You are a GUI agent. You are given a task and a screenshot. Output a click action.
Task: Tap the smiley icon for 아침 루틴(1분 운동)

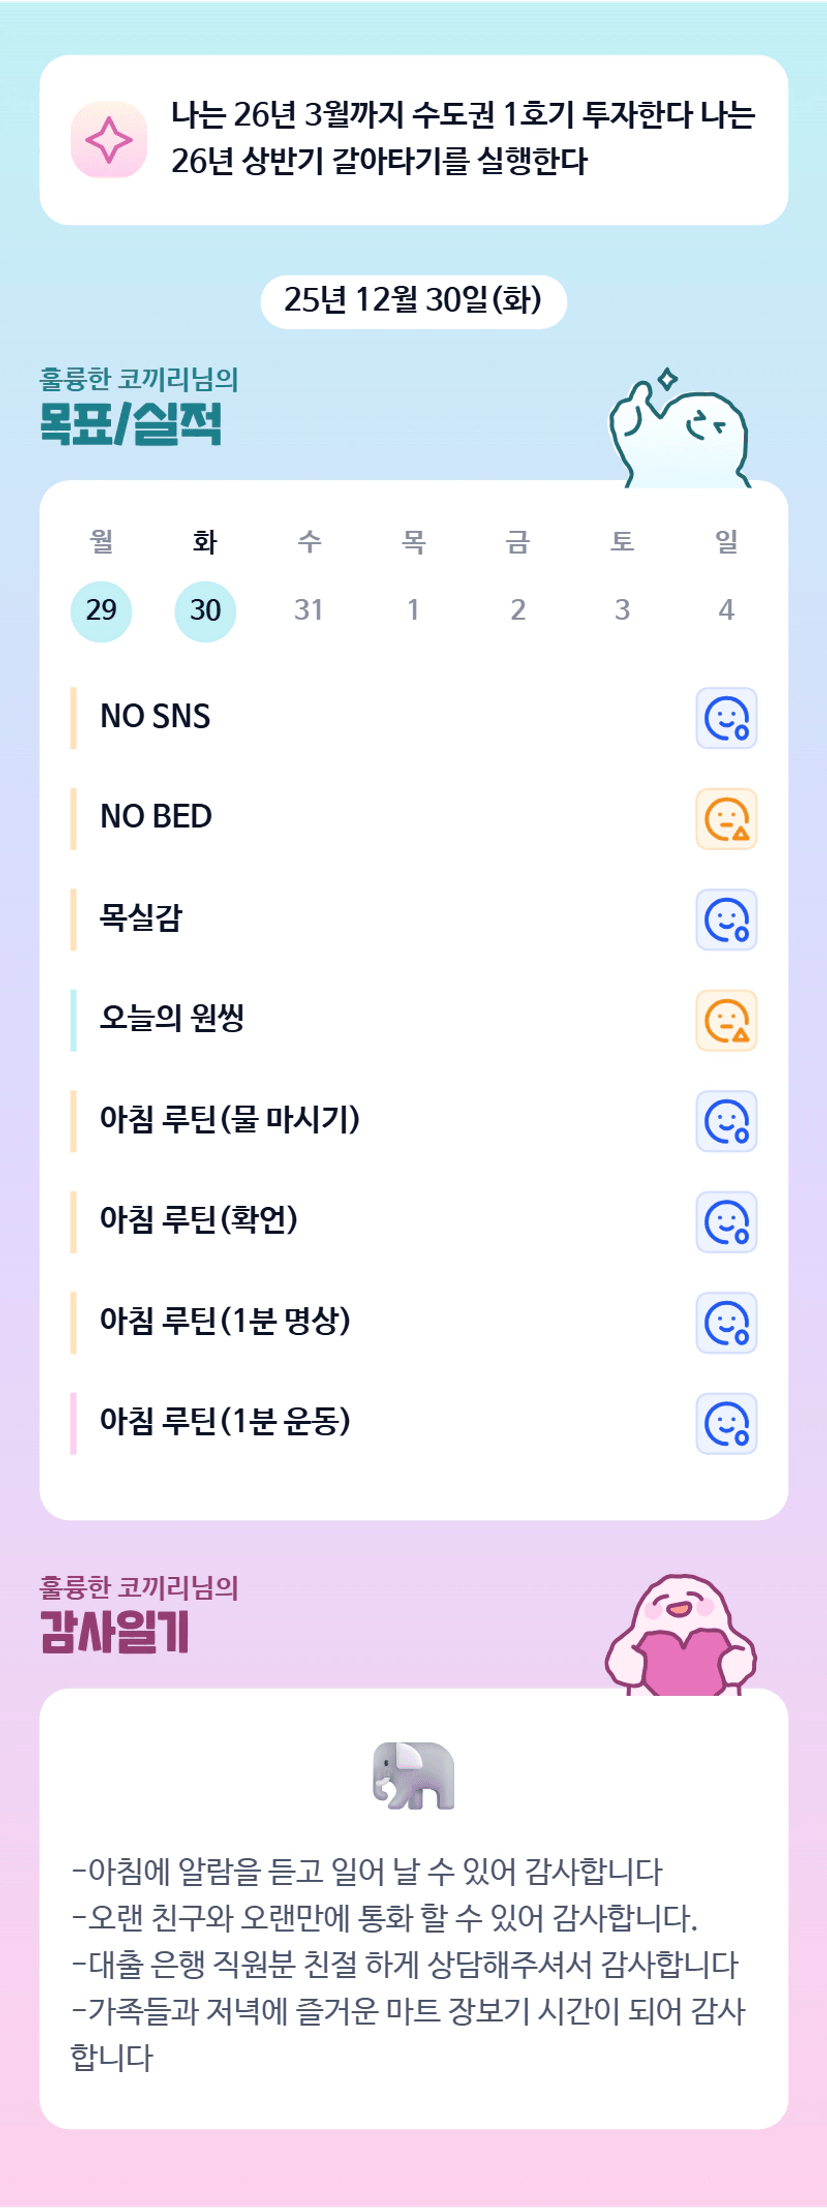point(726,1424)
